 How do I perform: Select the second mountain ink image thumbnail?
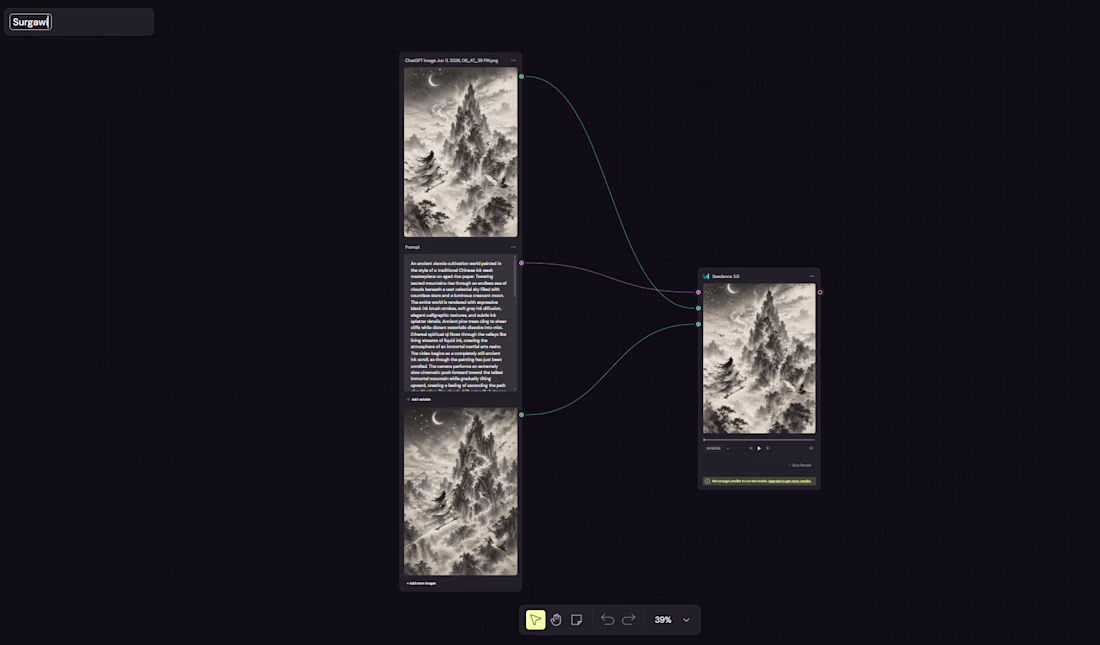tap(461, 492)
